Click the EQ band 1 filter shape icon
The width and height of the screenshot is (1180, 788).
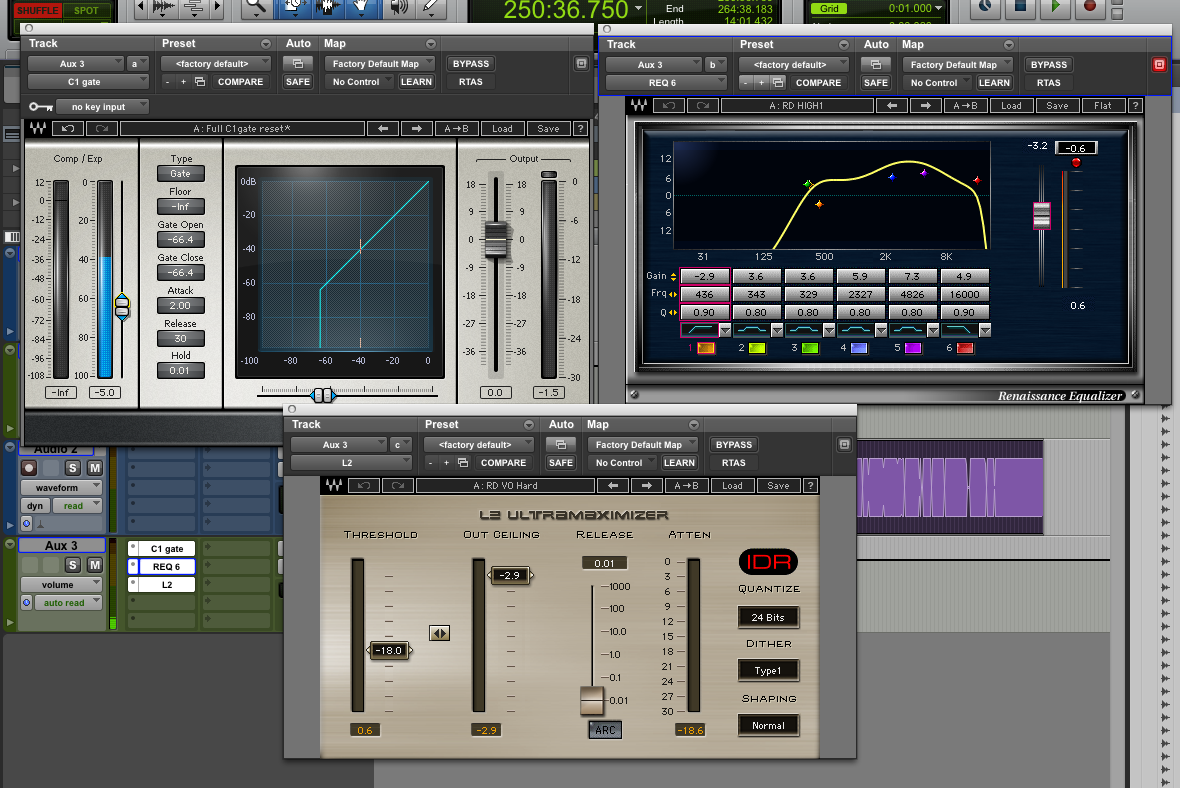(700, 330)
